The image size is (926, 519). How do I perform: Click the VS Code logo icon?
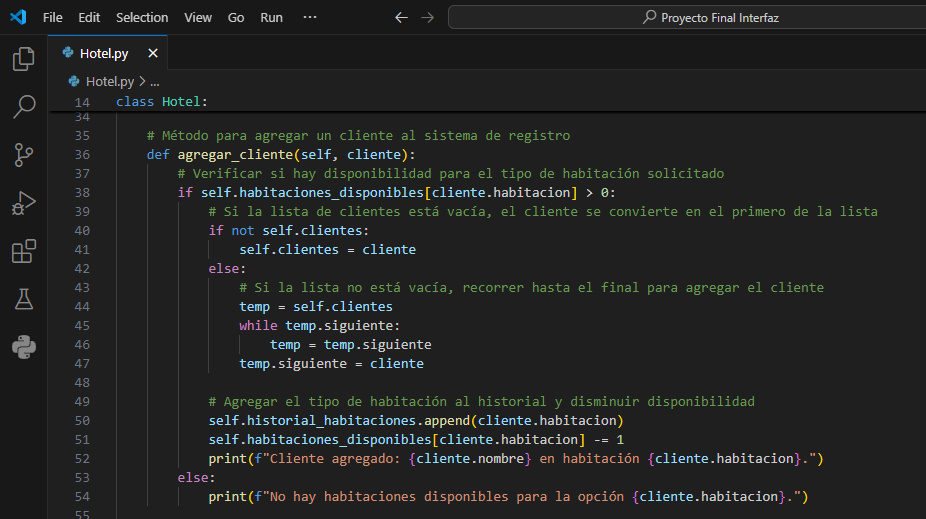[x=18, y=17]
